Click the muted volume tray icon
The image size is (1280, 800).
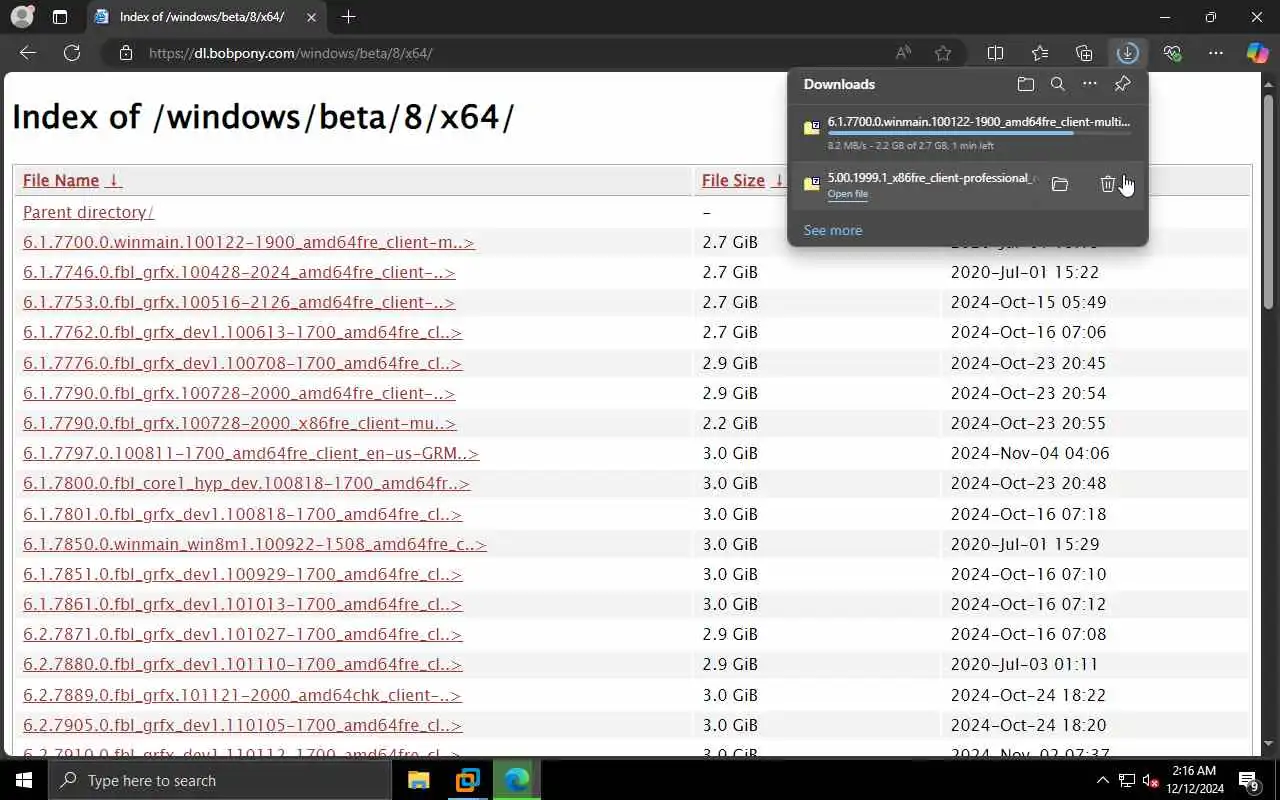click(1150, 780)
